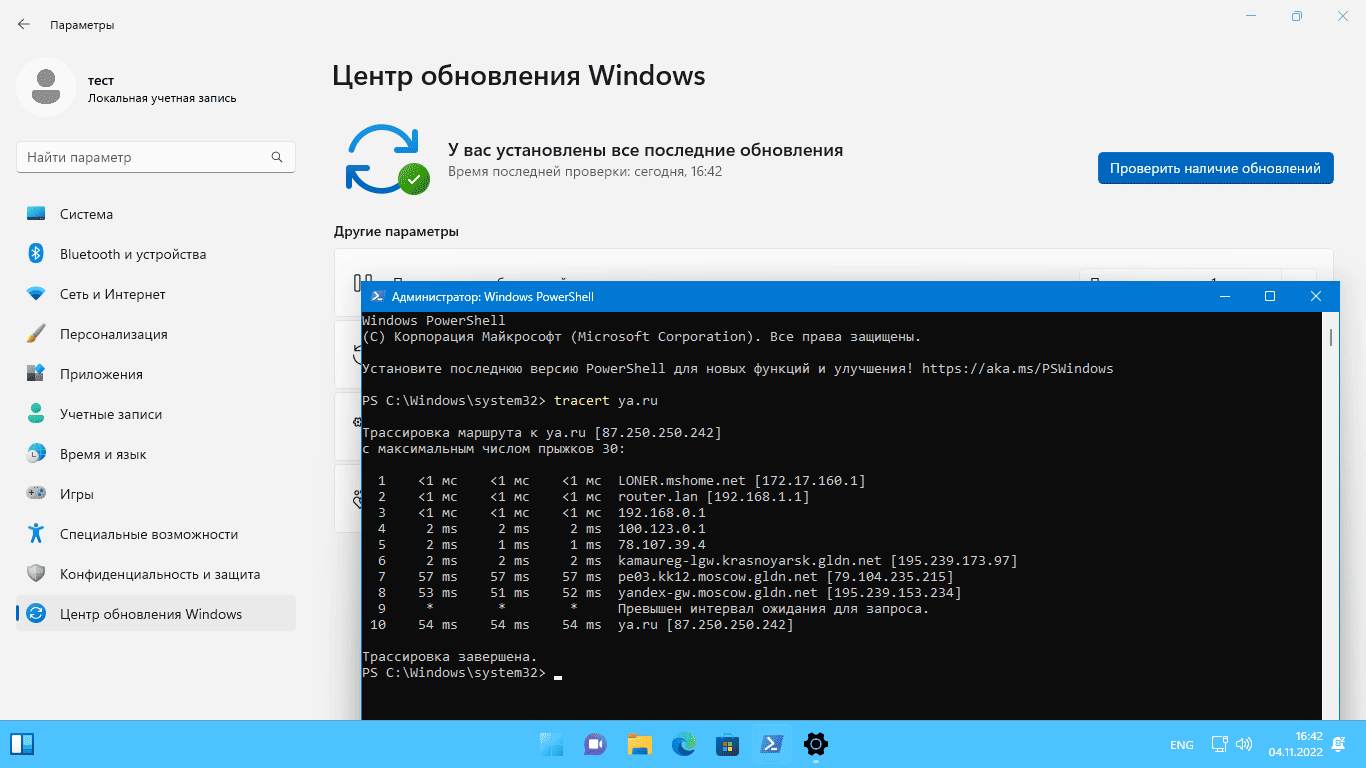1366x768 pixels.
Task: Launch Microsoft Edge from the taskbar
Action: [684, 744]
